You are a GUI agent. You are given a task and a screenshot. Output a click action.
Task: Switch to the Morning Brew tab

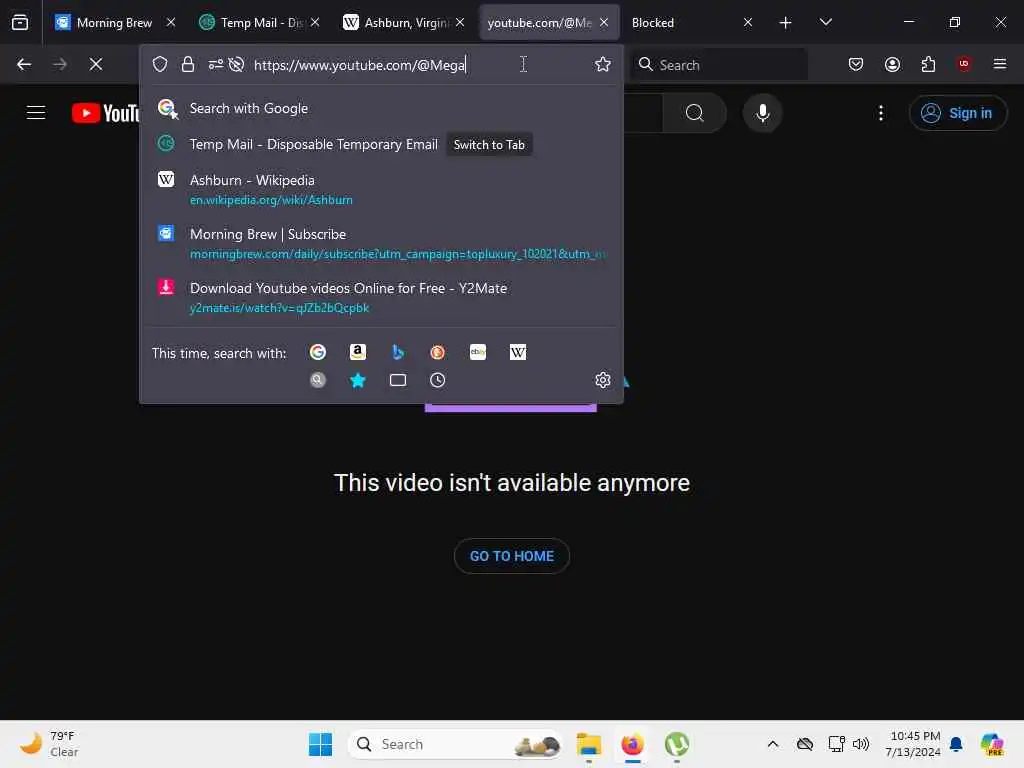pyautogui.click(x=114, y=22)
